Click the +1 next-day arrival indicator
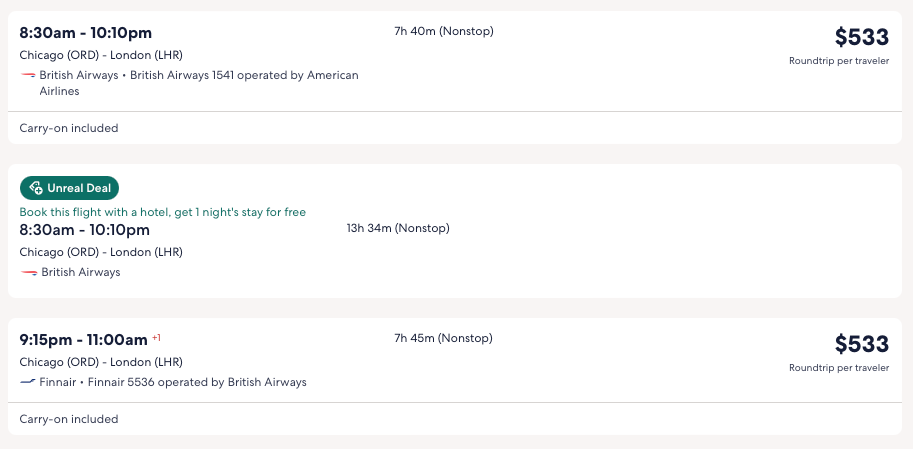913x449 pixels. click(x=156, y=337)
